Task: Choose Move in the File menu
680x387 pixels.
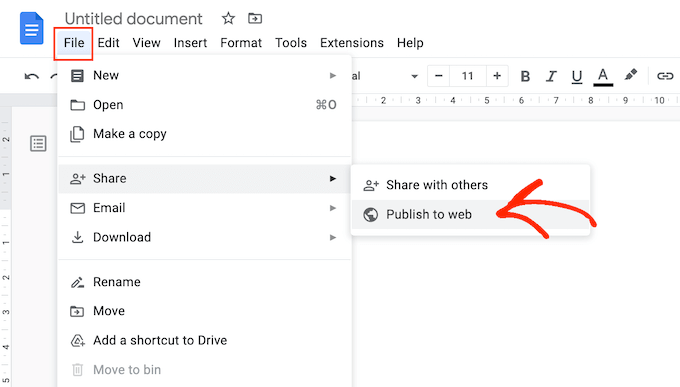Action: coord(204,311)
